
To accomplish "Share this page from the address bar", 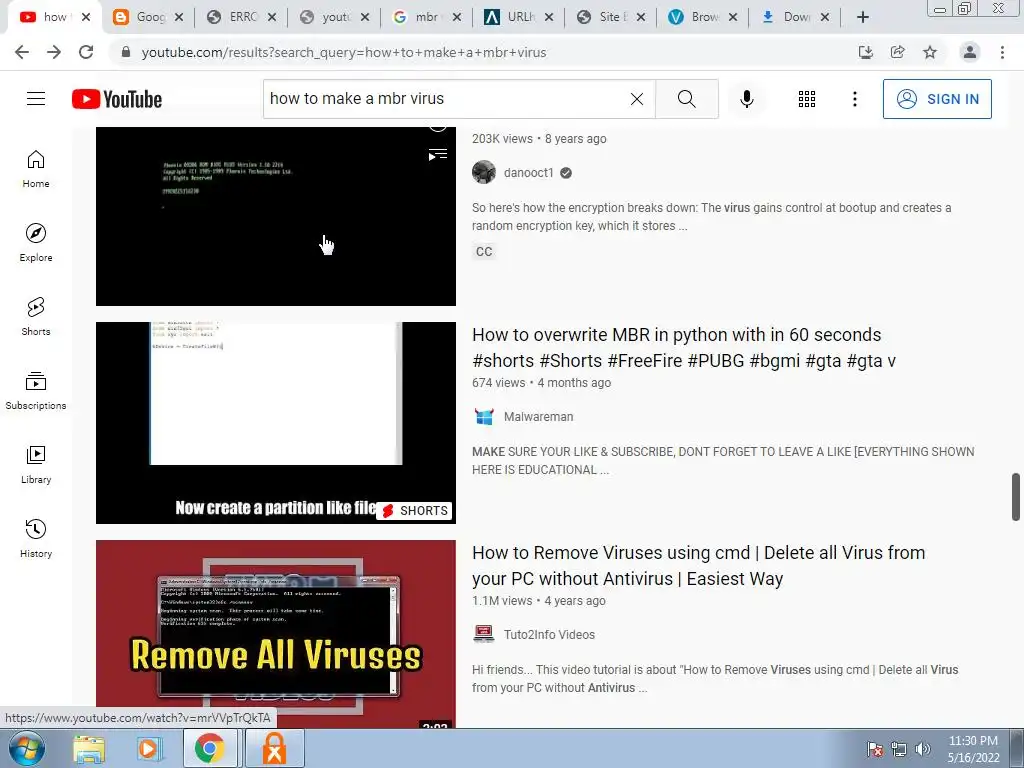I will [898, 52].
